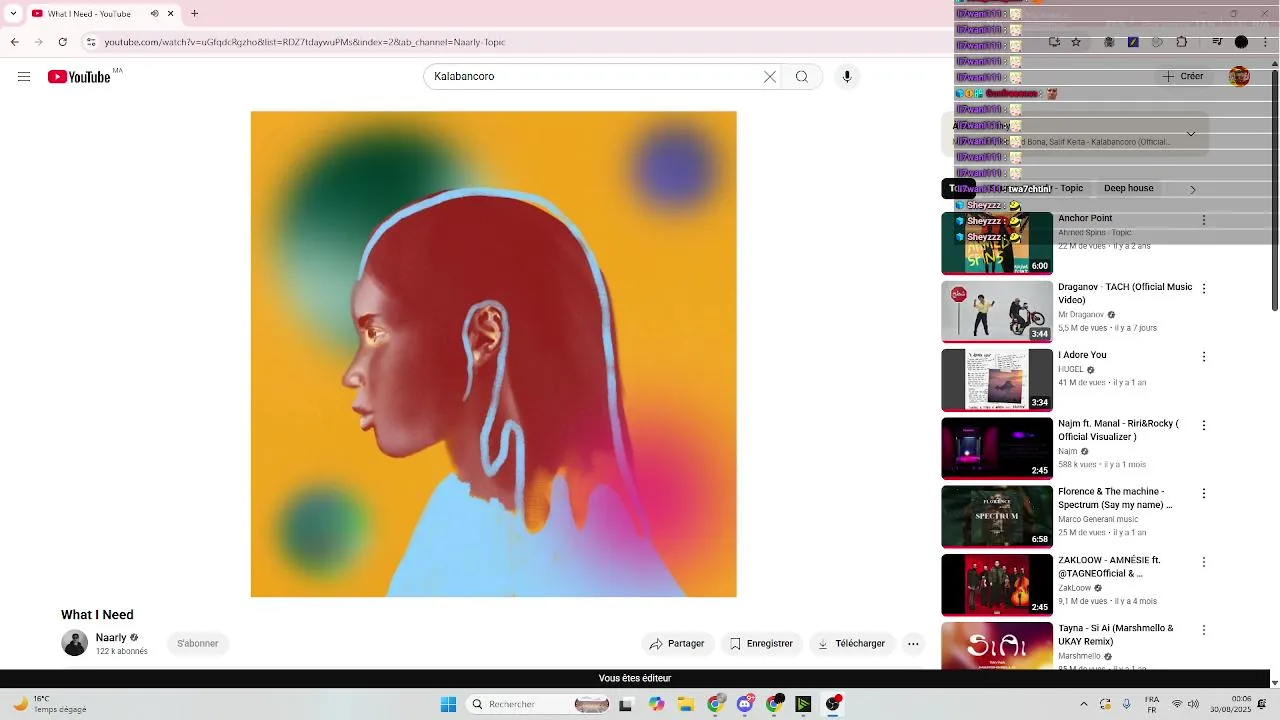Image resolution: width=1280 pixels, height=720 pixels.
Task: Open the Marshmello channel link
Action: (x=1081, y=657)
